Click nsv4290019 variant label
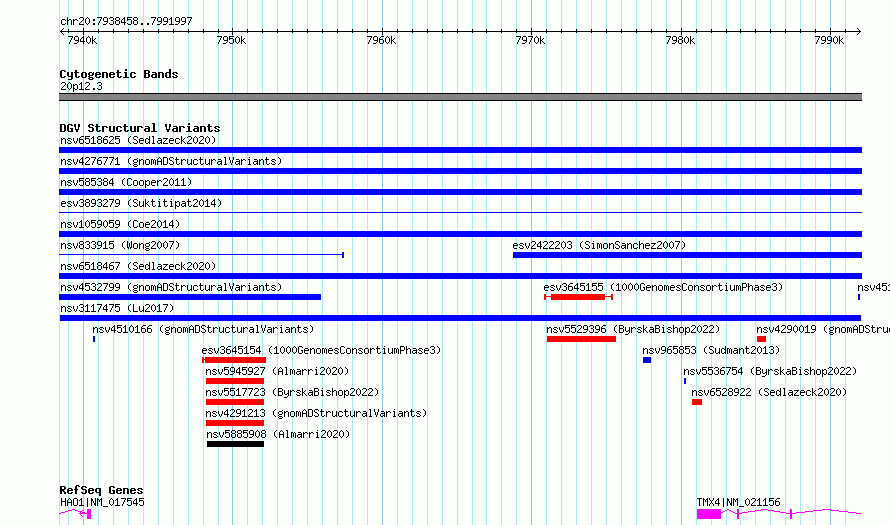890x525 pixels. point(823,329)
